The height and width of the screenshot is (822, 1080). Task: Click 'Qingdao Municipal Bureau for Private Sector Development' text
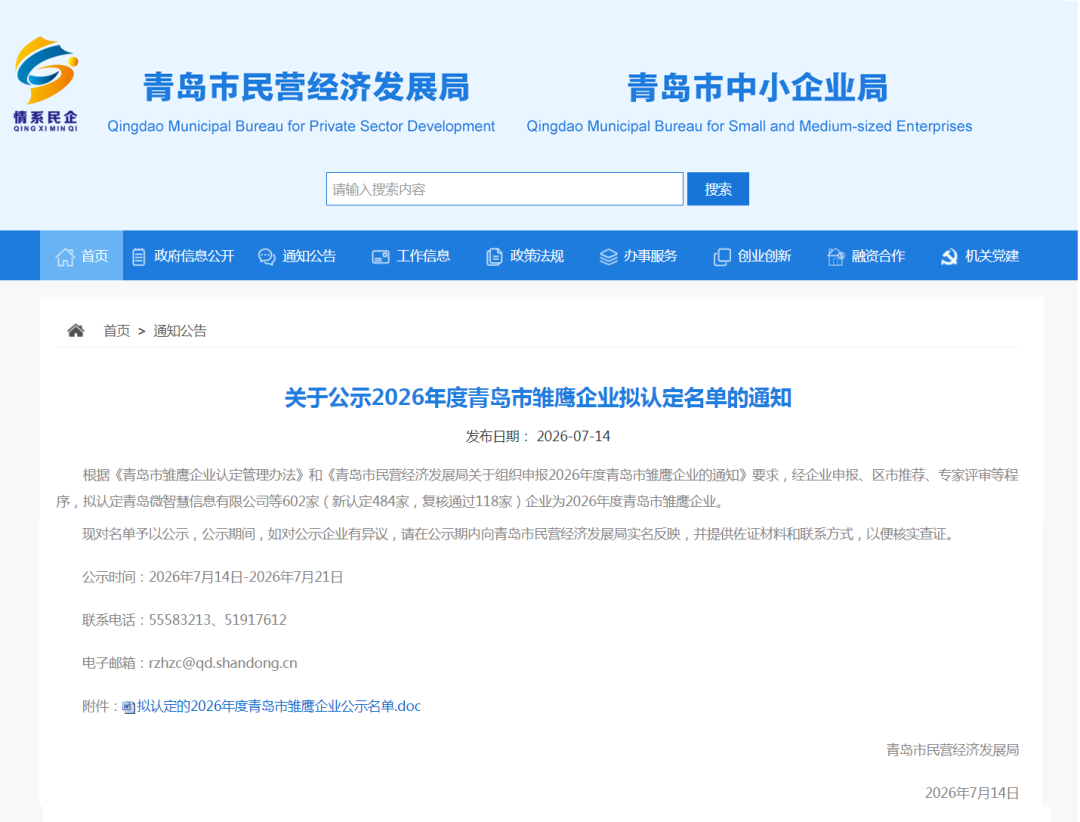(301, 126)
